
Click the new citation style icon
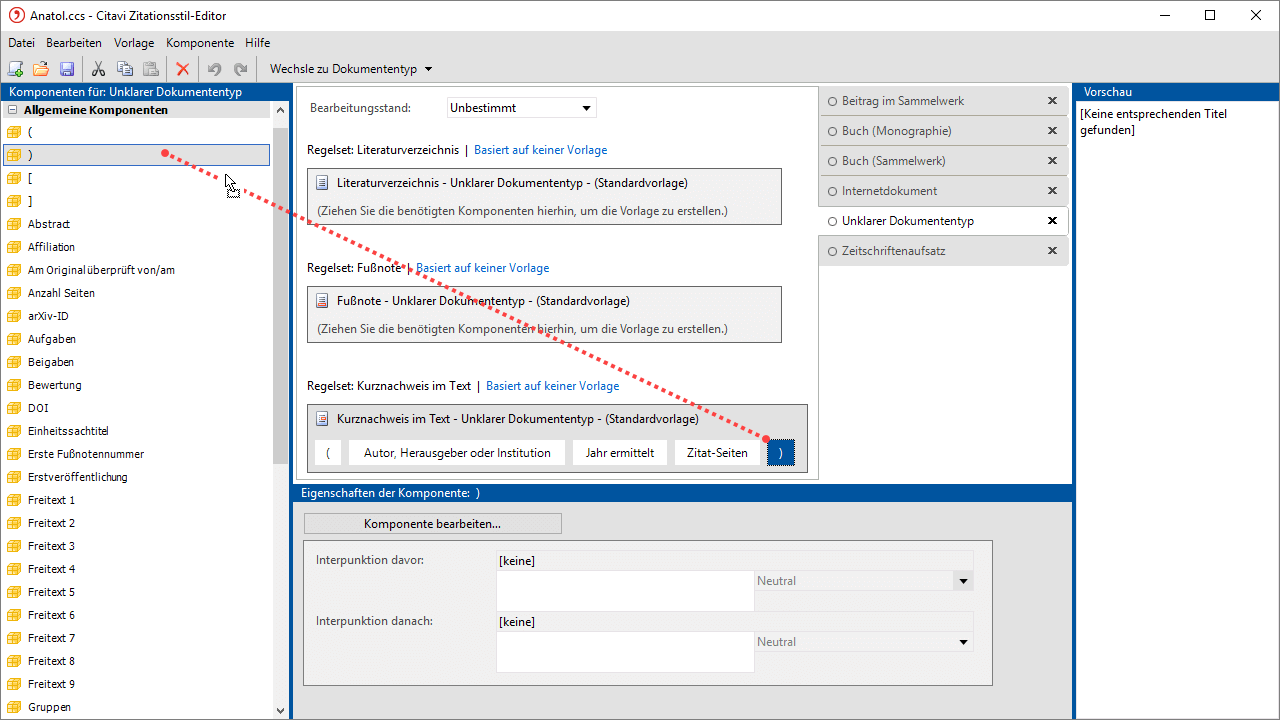[15, 69]
